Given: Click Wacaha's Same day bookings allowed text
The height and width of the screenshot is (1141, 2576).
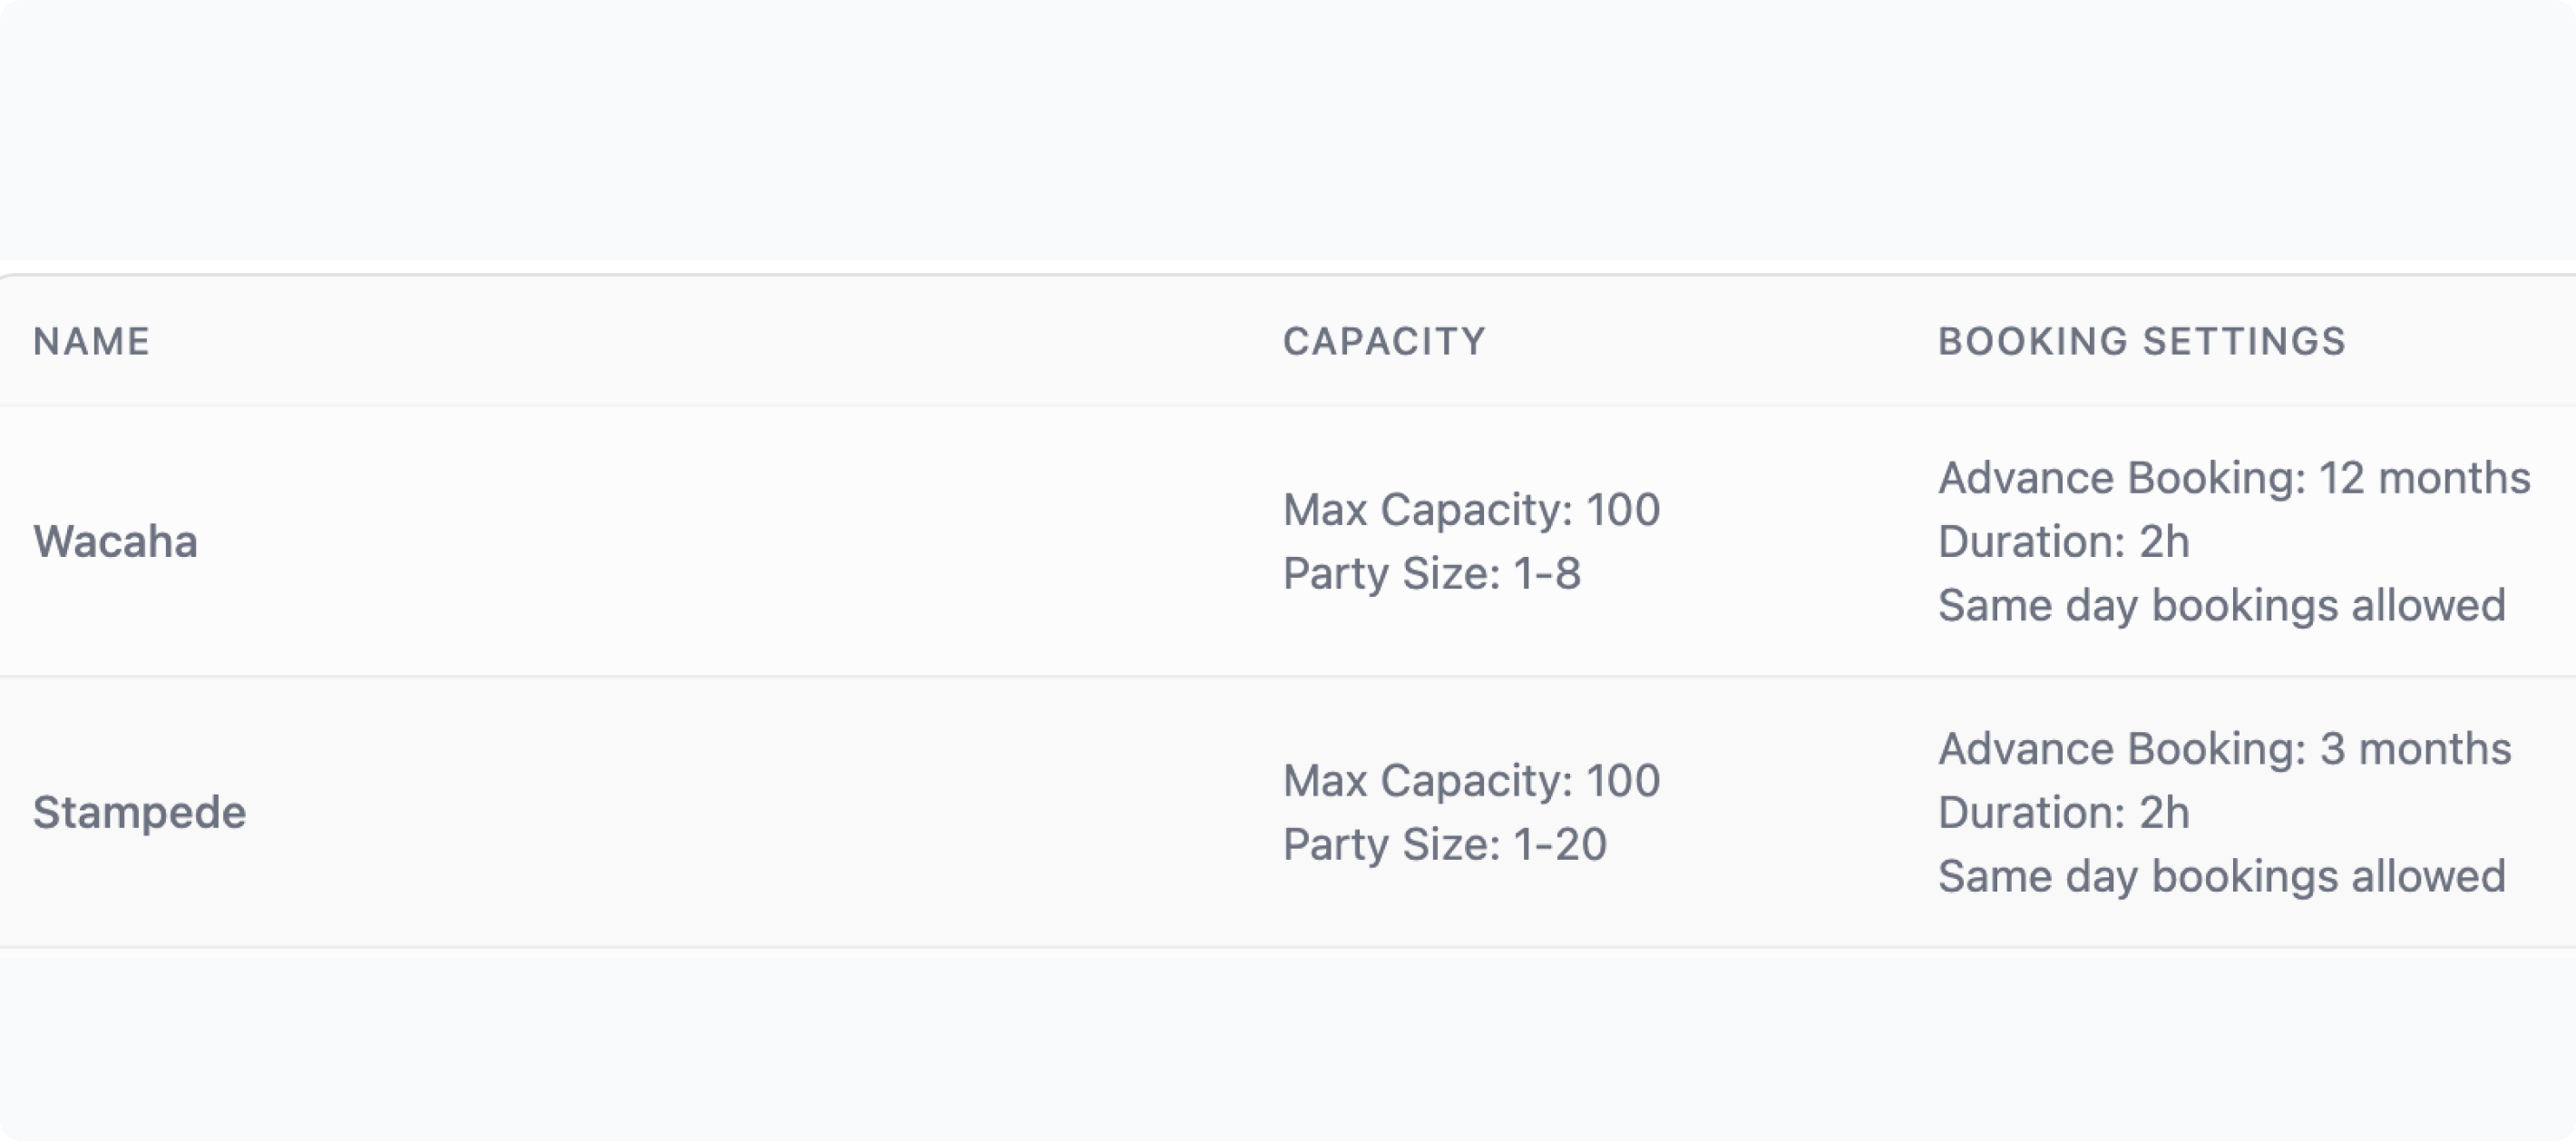Looking at the screenshot, I should click(2221, 606).
